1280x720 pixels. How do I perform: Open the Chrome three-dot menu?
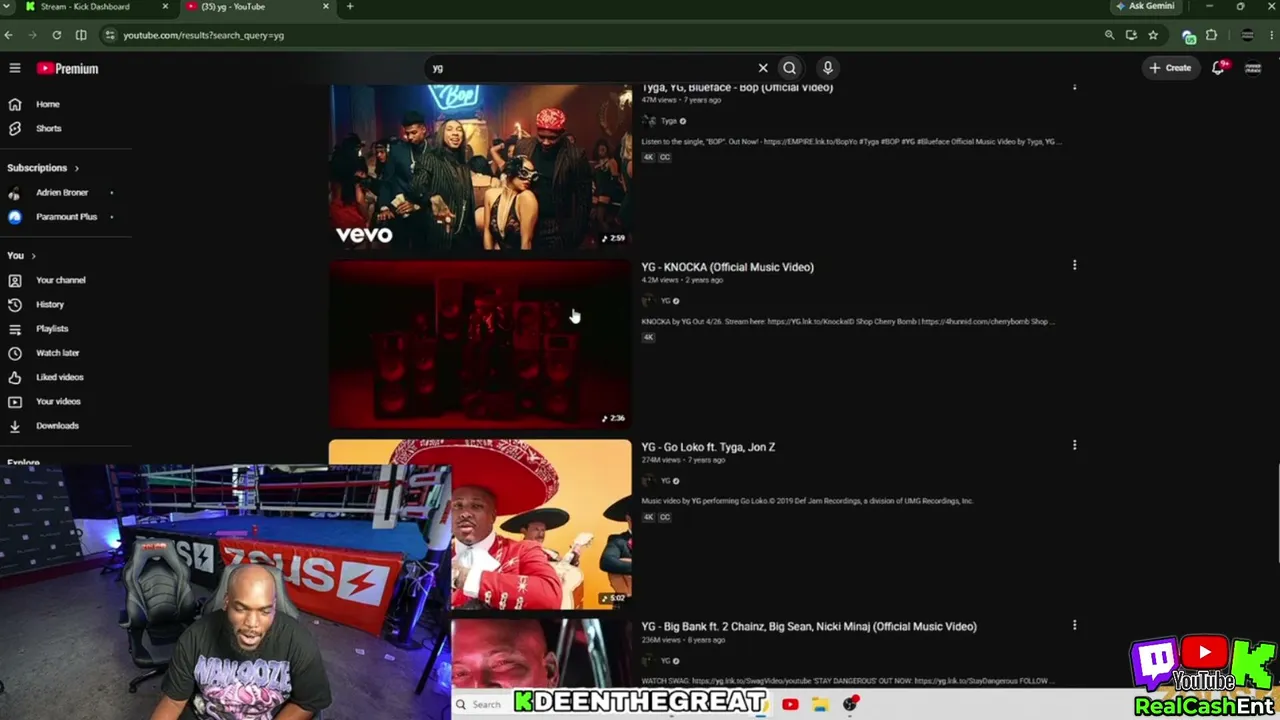1271,35
